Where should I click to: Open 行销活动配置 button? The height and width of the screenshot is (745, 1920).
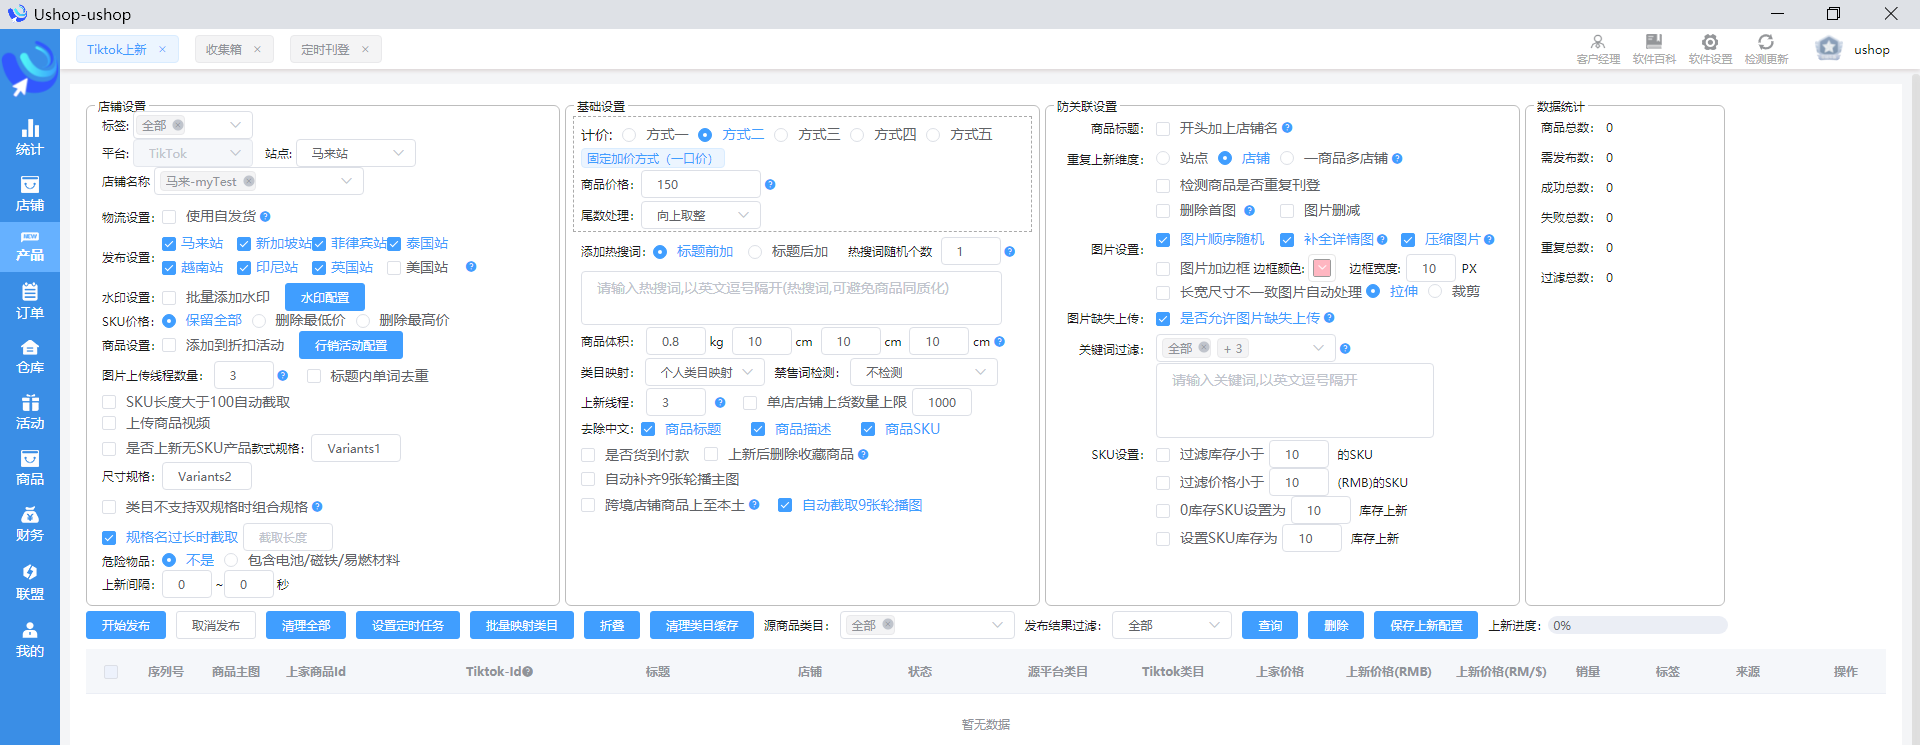[351, 345]
